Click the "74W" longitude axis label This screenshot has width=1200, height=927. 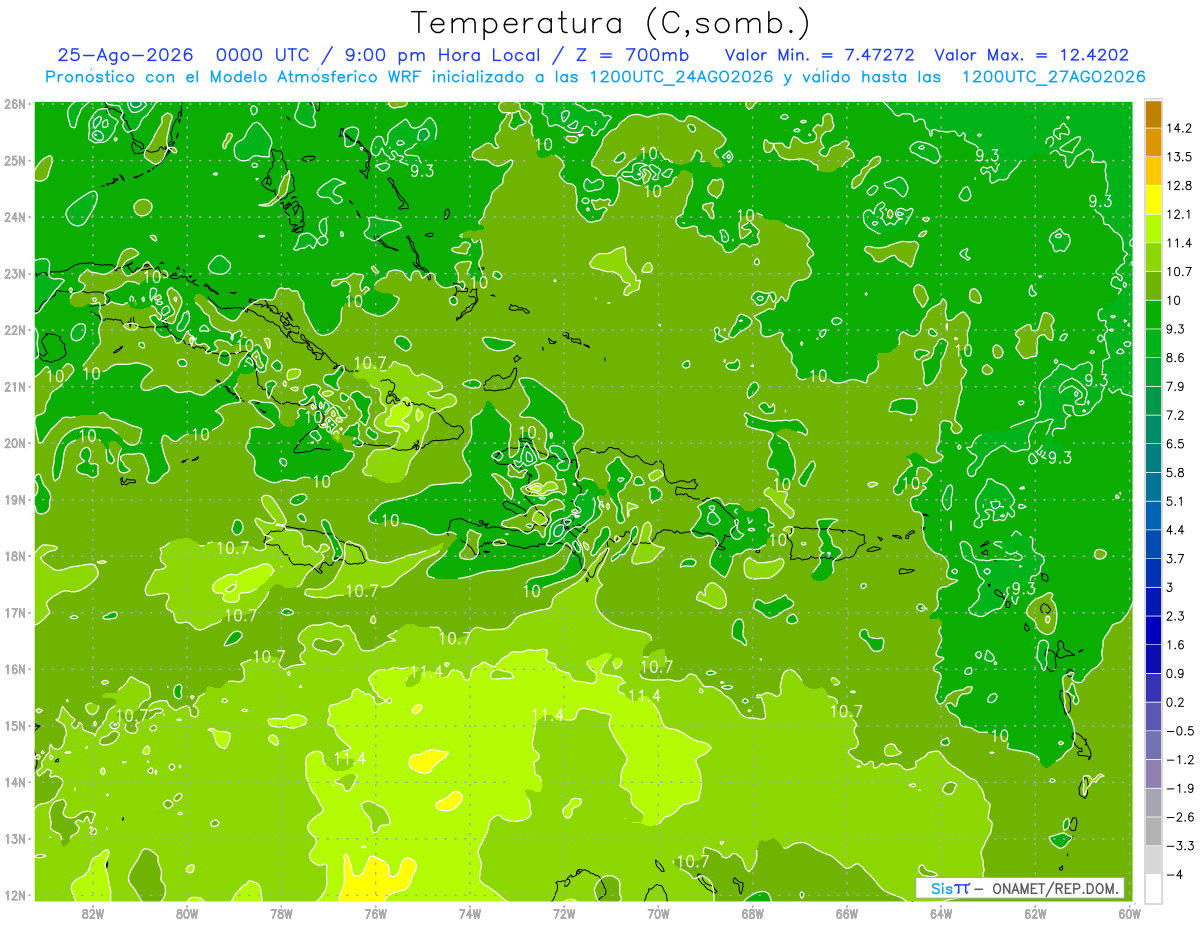coord(470,913)
